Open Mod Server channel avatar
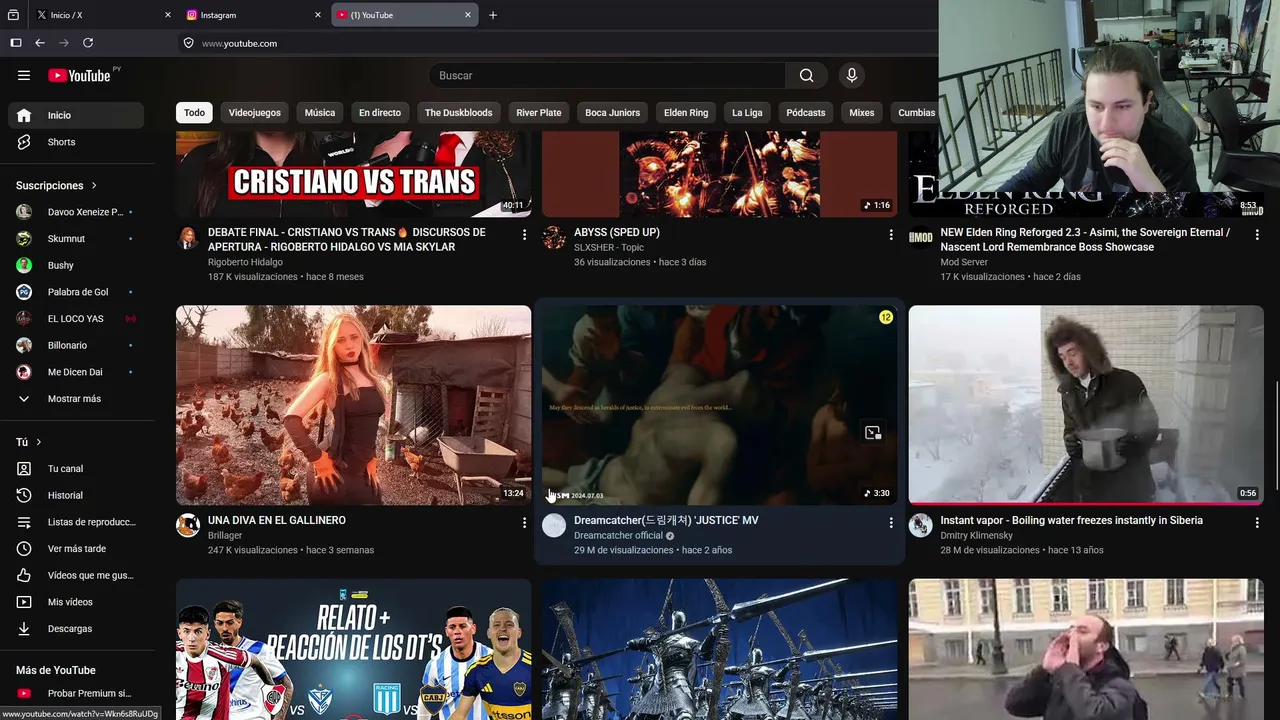The width and height of the screenshot is (1280, 720). pos(921,238)
